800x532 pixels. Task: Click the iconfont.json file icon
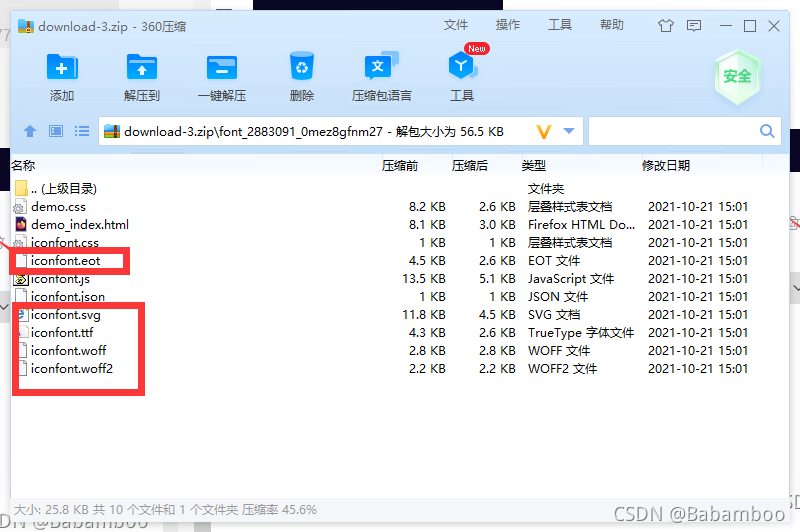tap(21, 296)
